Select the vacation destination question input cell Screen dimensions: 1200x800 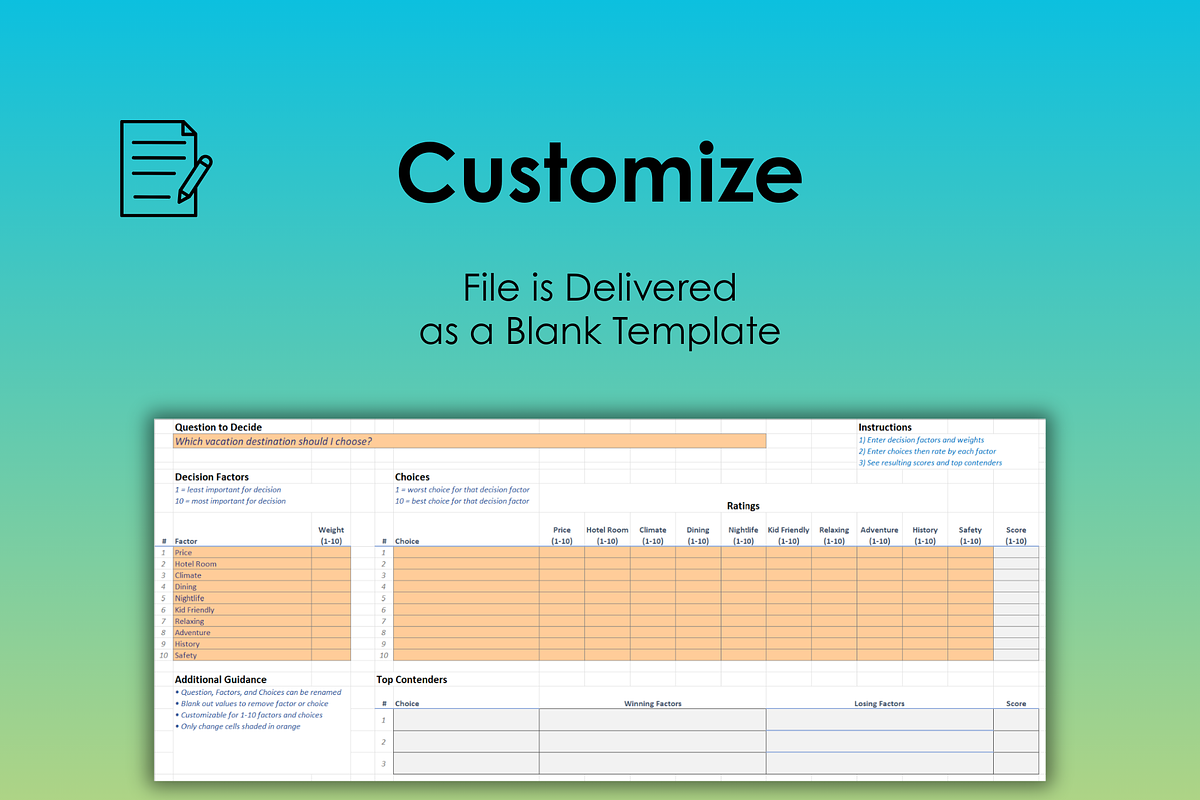point(469,441)
